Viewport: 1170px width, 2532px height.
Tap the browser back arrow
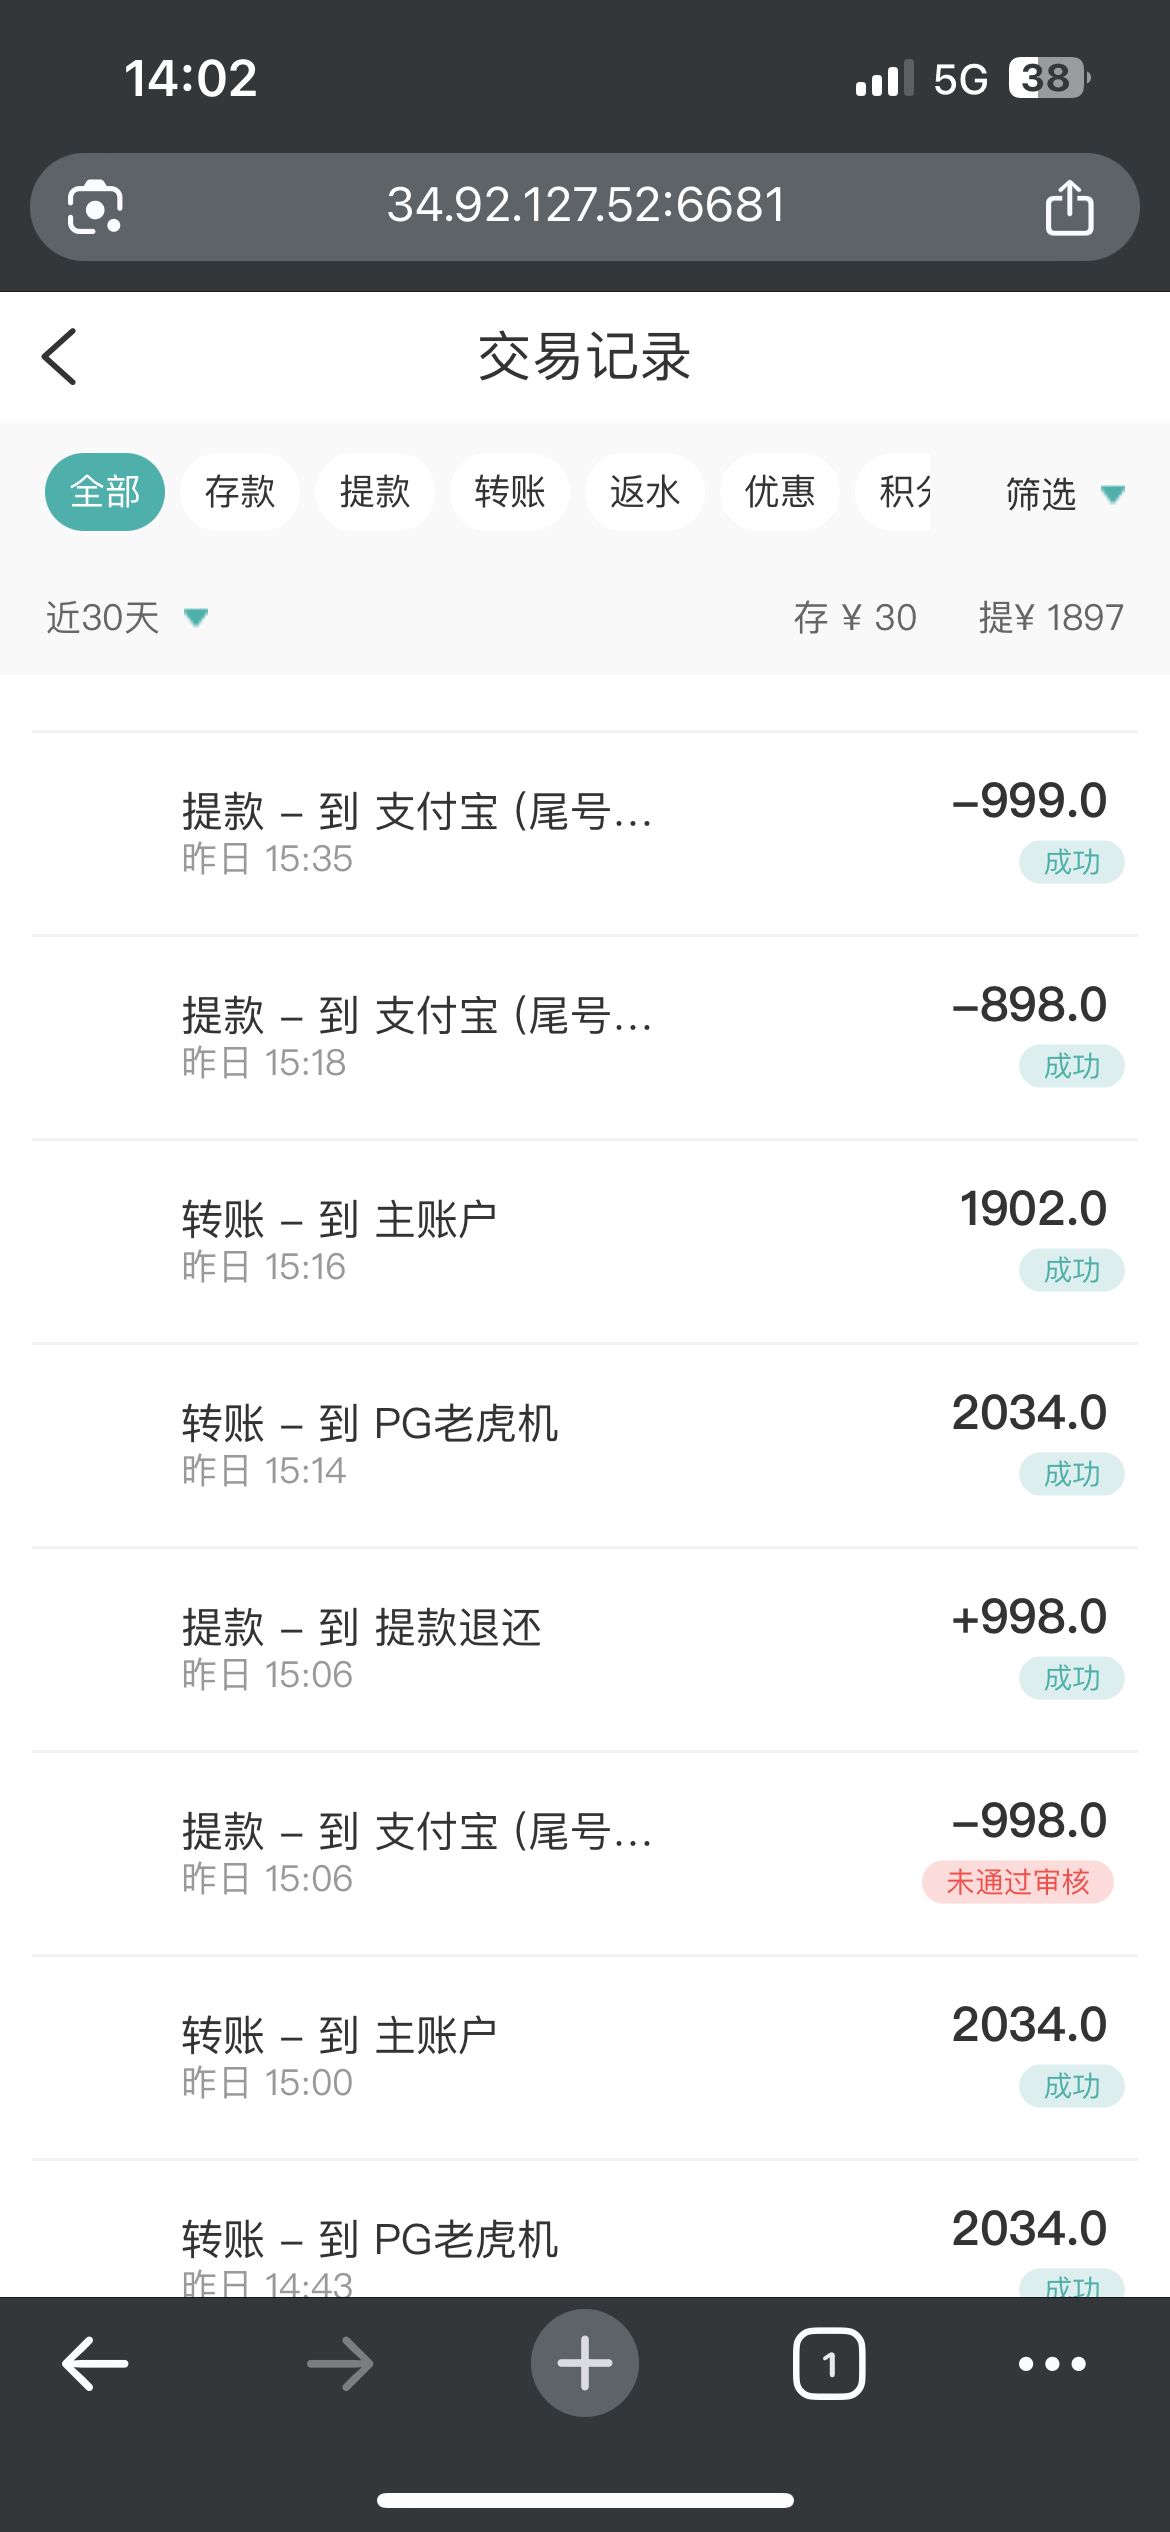(x=95, y=2364)
